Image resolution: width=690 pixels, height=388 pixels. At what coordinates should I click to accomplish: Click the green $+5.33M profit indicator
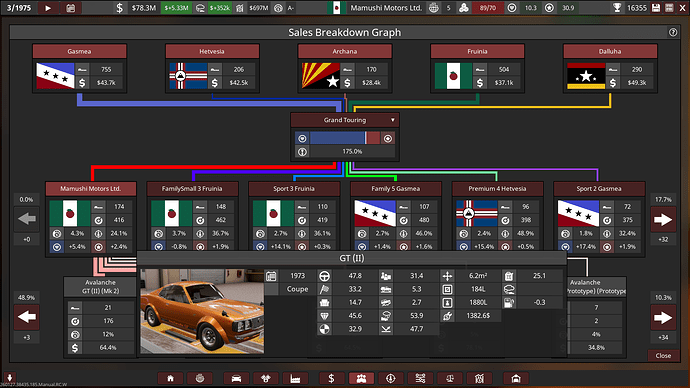[176, 8]
